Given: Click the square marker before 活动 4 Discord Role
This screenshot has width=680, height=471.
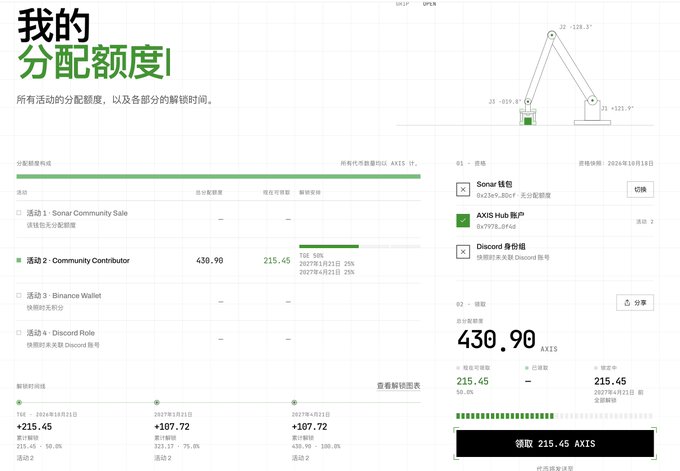Looking at the screenshot, I should tap(19, 333).
